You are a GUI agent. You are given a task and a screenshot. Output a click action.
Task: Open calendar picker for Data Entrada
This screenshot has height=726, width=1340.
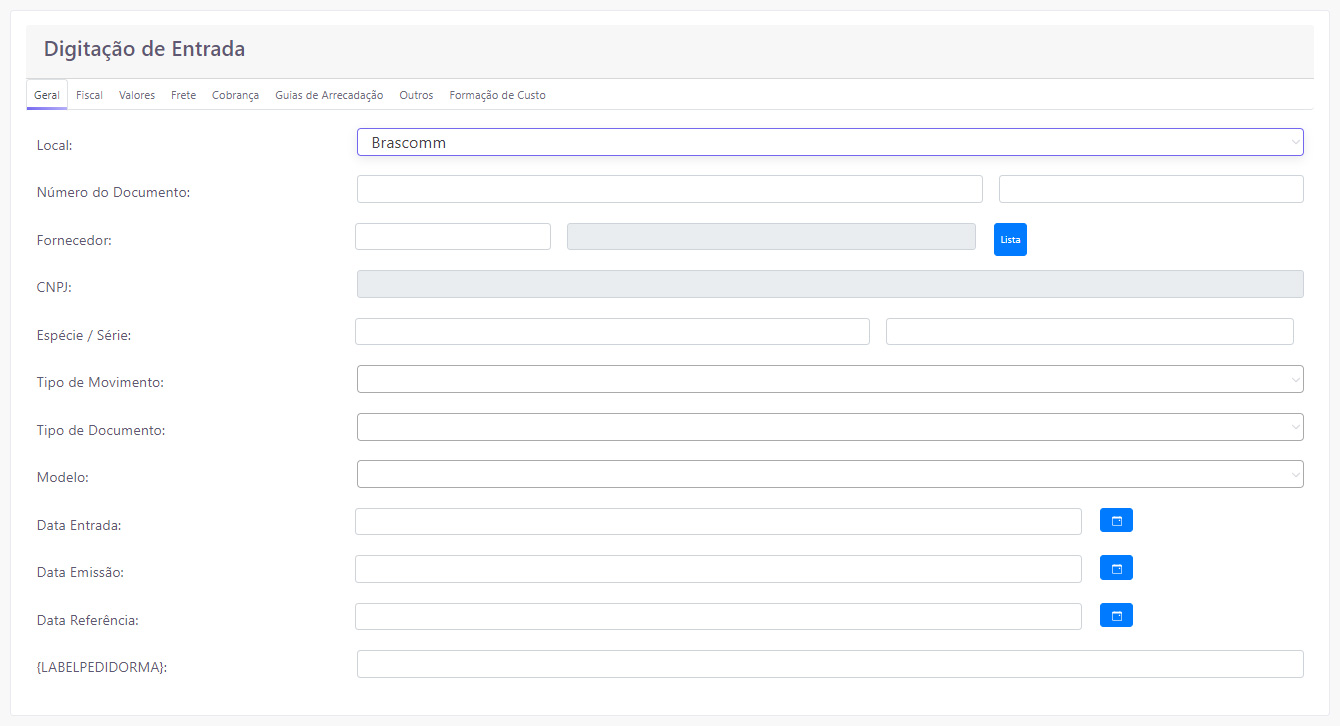pos(1116,521)
